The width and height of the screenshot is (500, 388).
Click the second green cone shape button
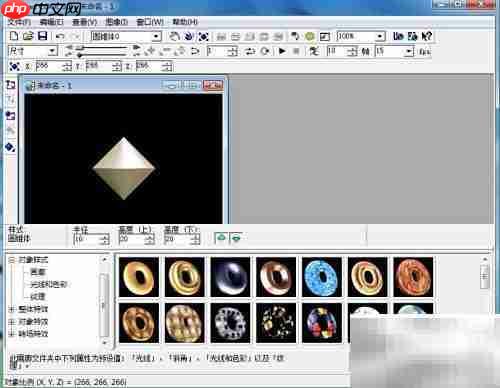[x=236, y=238]
